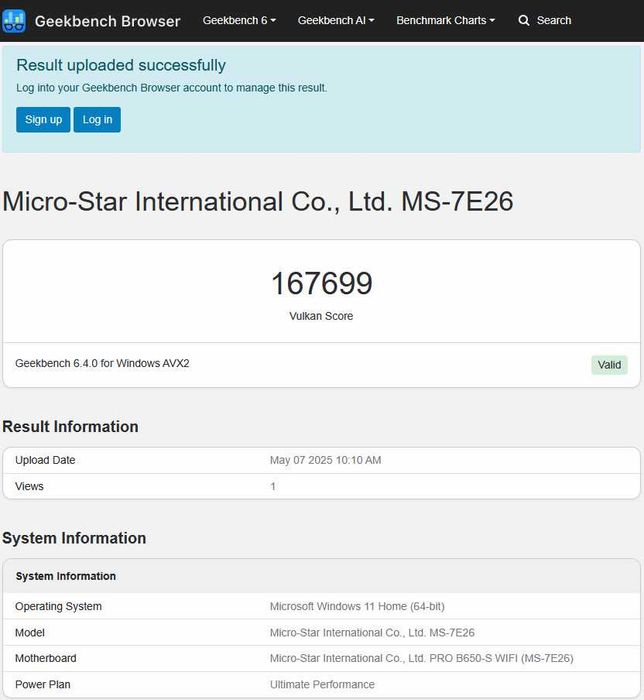Click the Result uploaded successfully message
This screenshot has height=700, width=644.
(121, 65)
